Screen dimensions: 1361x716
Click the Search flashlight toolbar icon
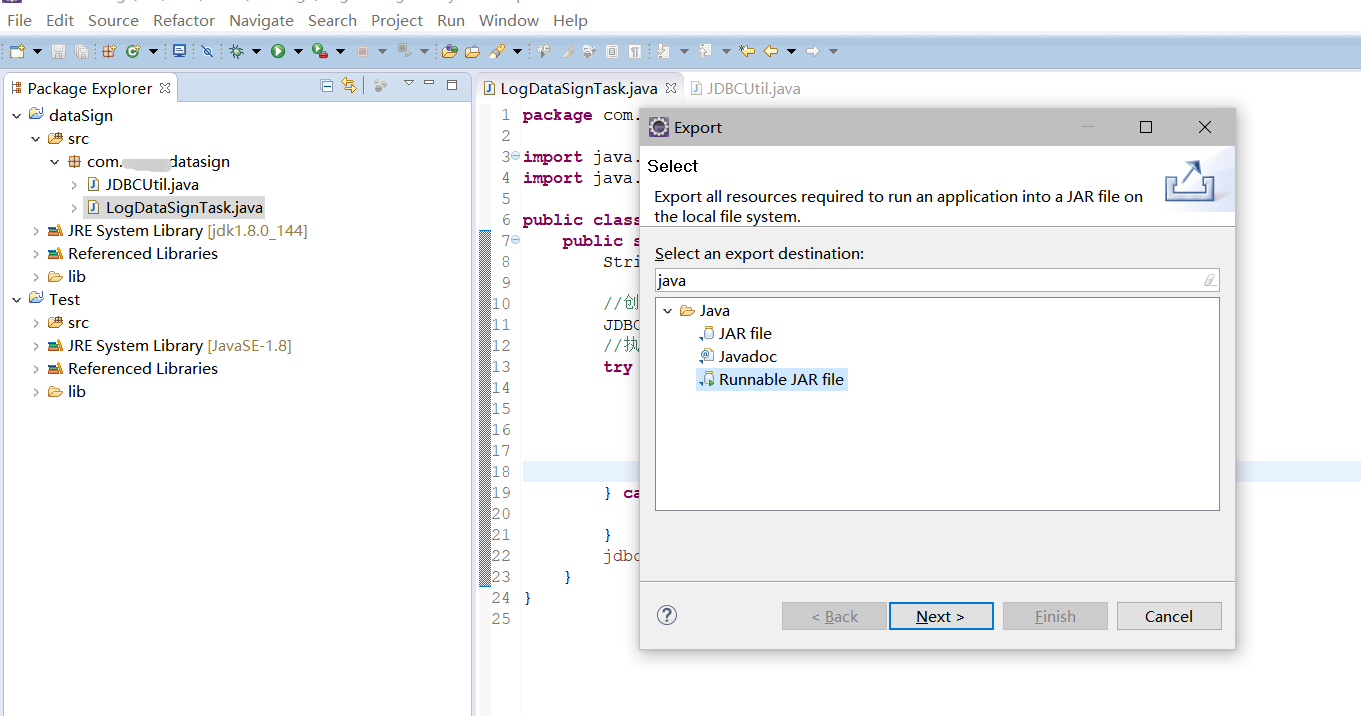pyautogui.click(x=497, y=51)
